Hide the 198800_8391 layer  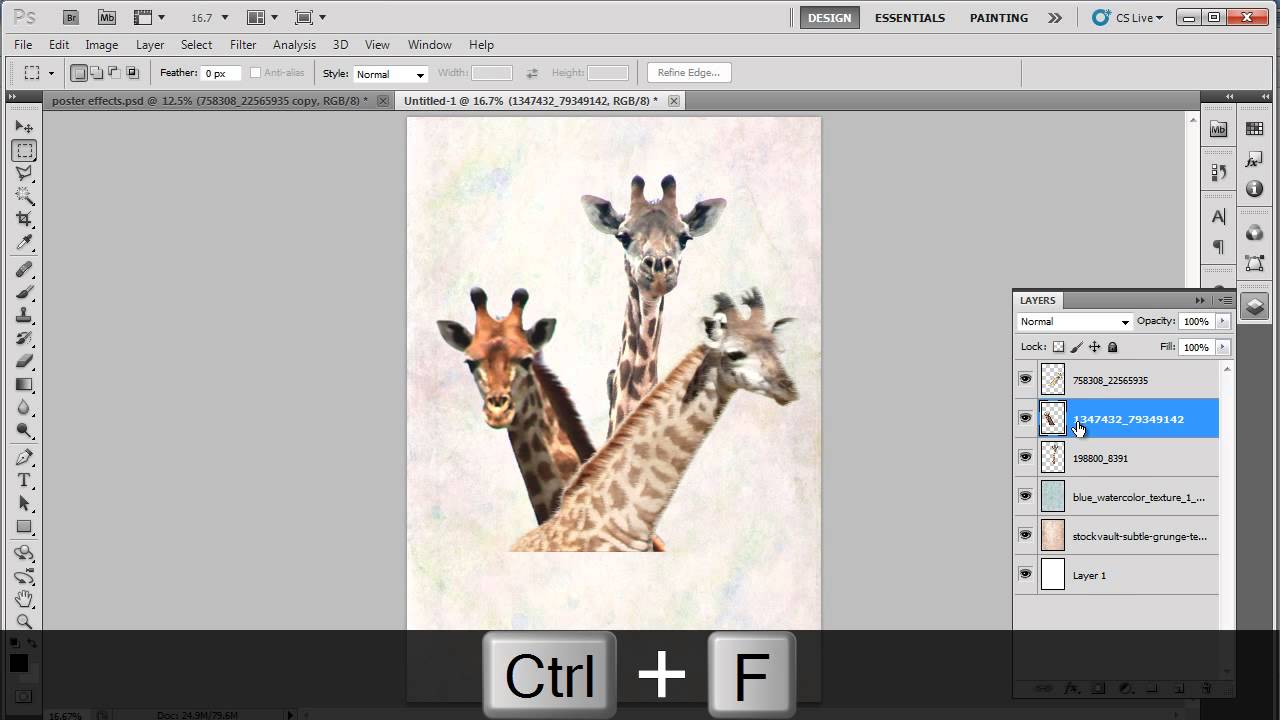[1025, 457]
